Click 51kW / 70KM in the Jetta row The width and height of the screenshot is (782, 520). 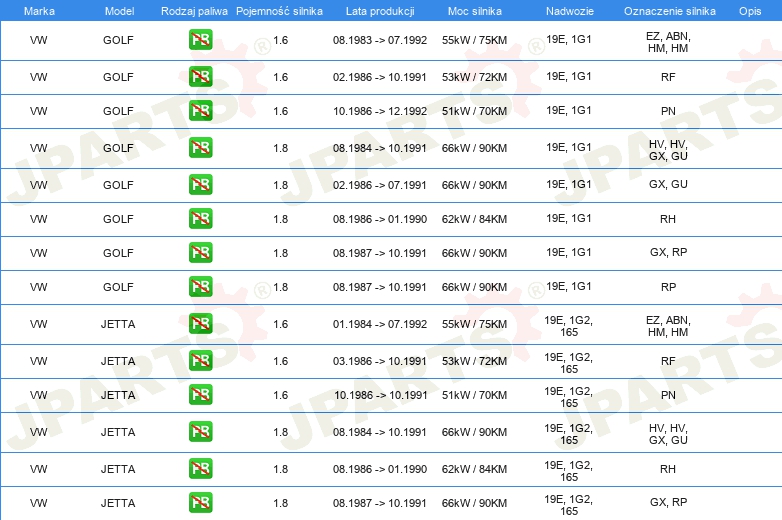coord(474,395)
